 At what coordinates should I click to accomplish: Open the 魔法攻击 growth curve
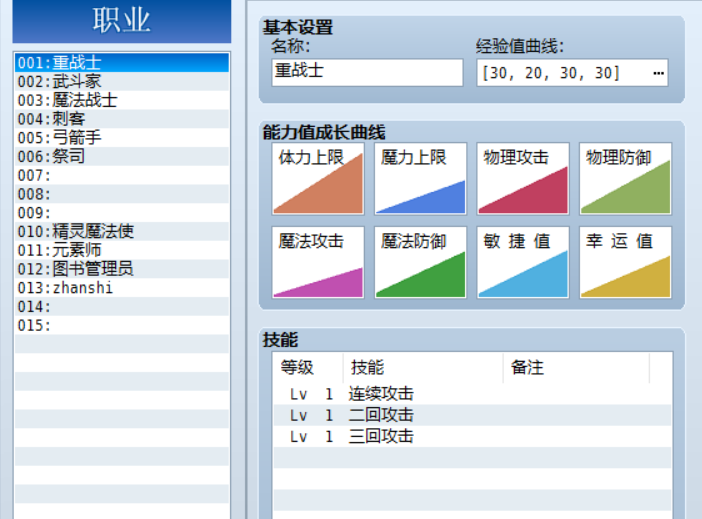coord(318,262)
